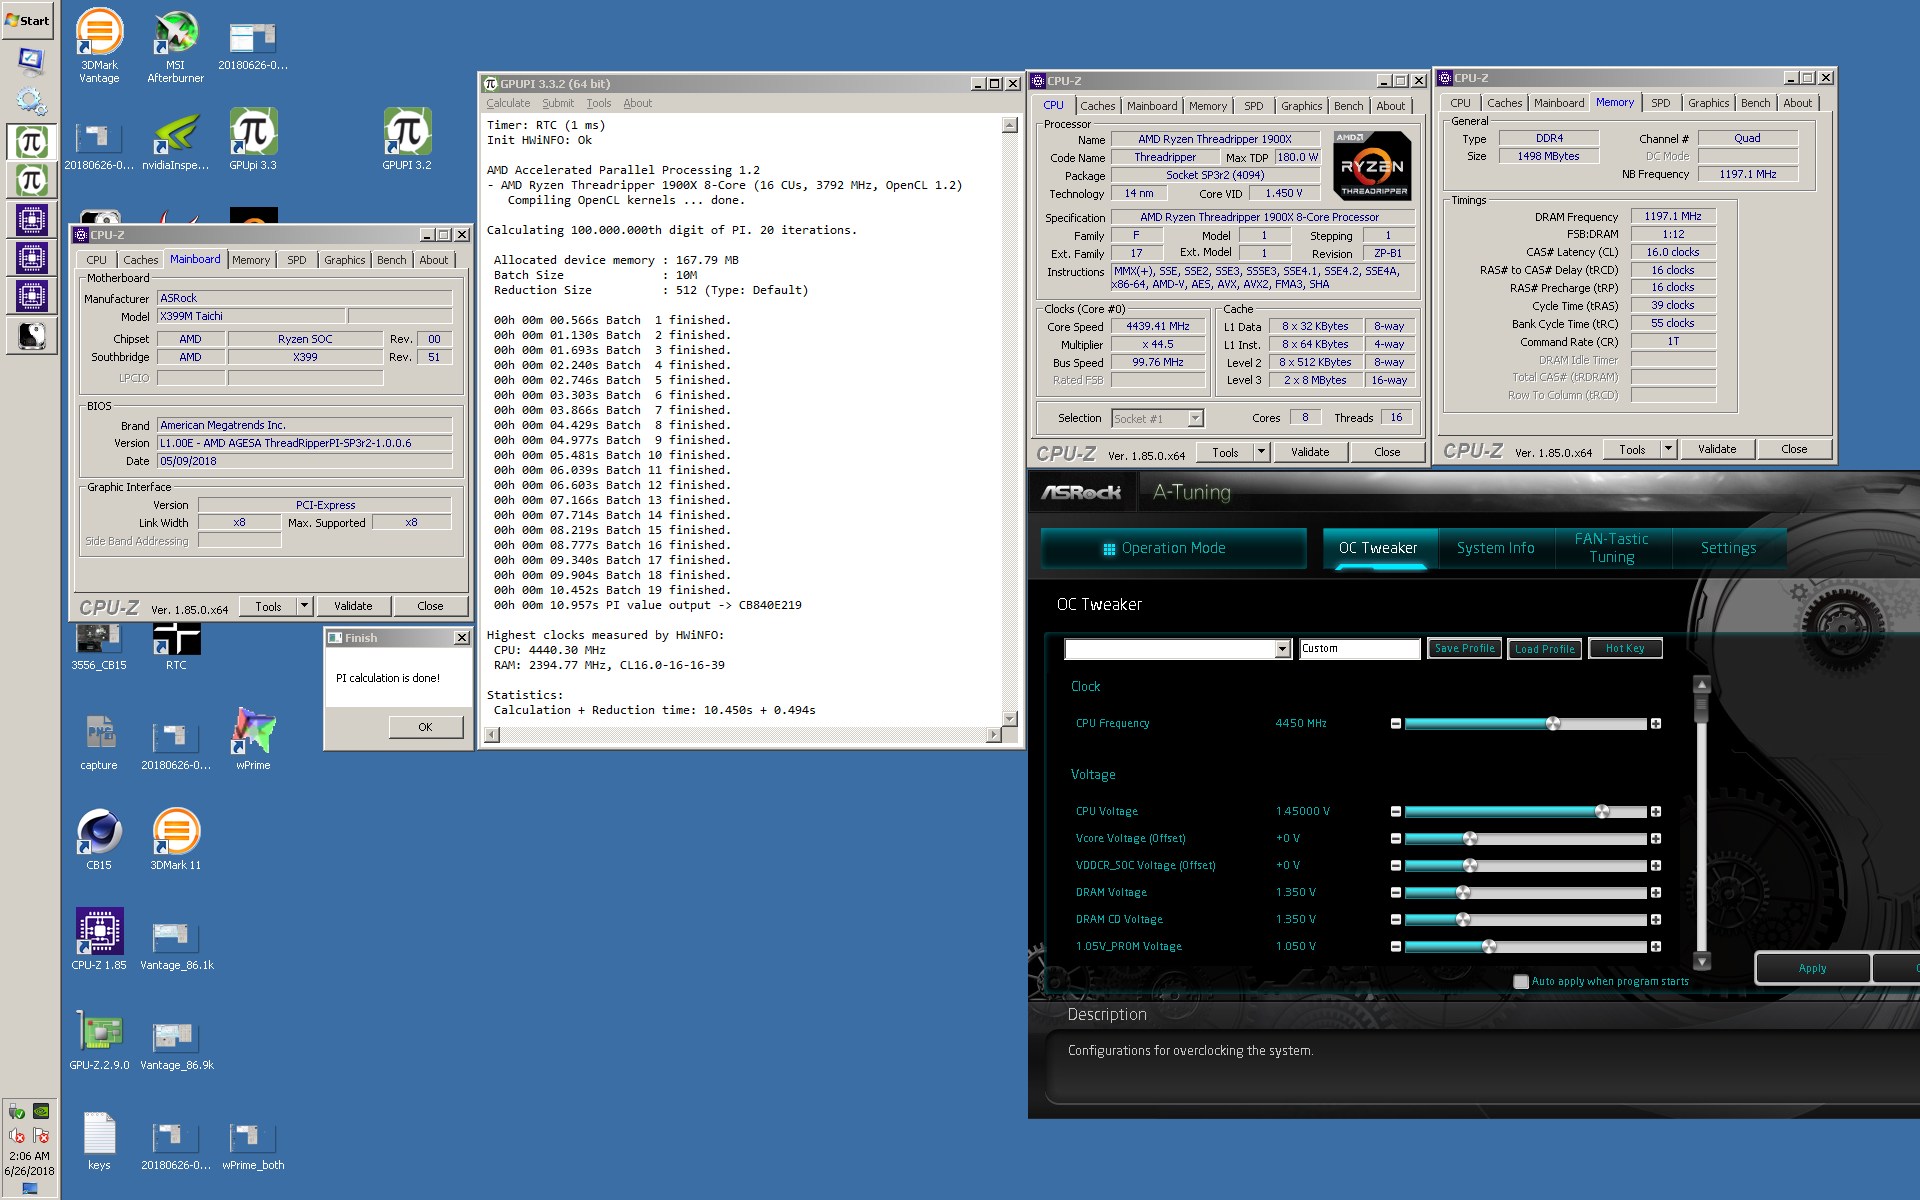Switch to Caches tab in Mainboard CPU-Z window

pyautogui.click(x=140, y=260)
